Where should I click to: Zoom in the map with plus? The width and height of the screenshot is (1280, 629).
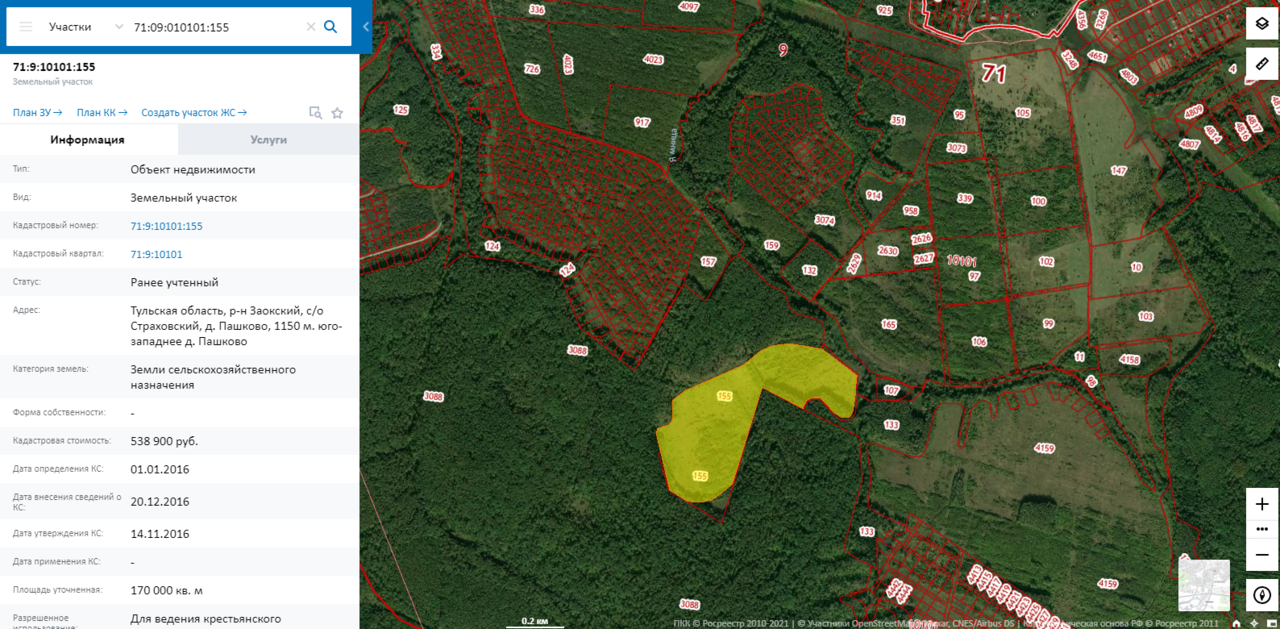pyautogui.click(x=1262, y=504)
